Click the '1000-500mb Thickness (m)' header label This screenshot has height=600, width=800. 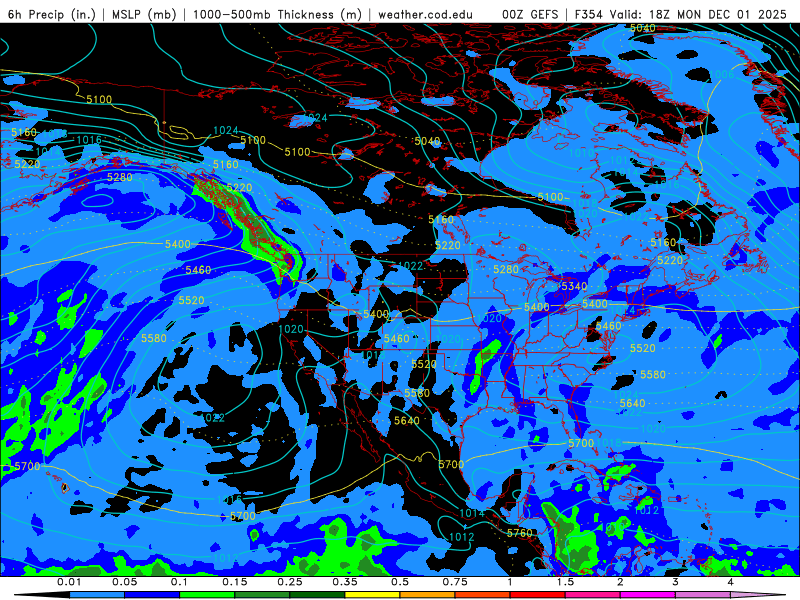coord(277,14)
